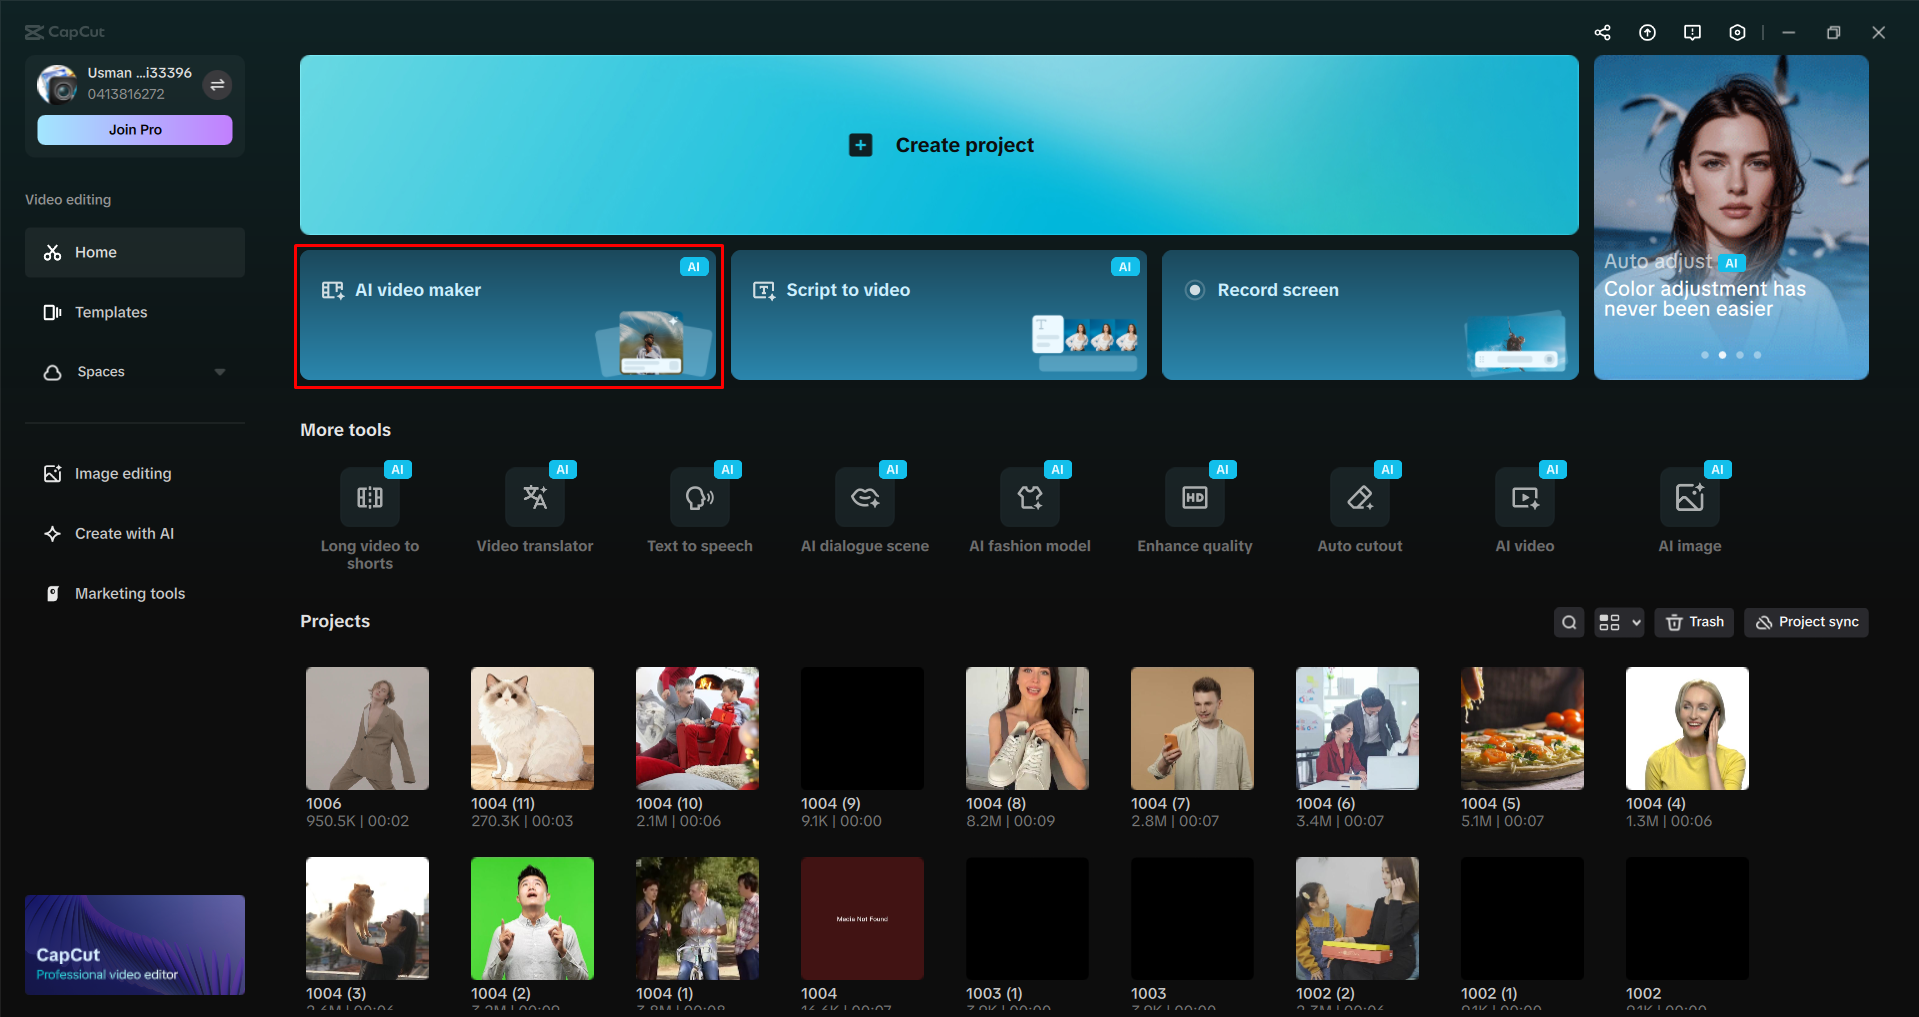
Task: Open the AI image tool
Action: point(1688,512)
